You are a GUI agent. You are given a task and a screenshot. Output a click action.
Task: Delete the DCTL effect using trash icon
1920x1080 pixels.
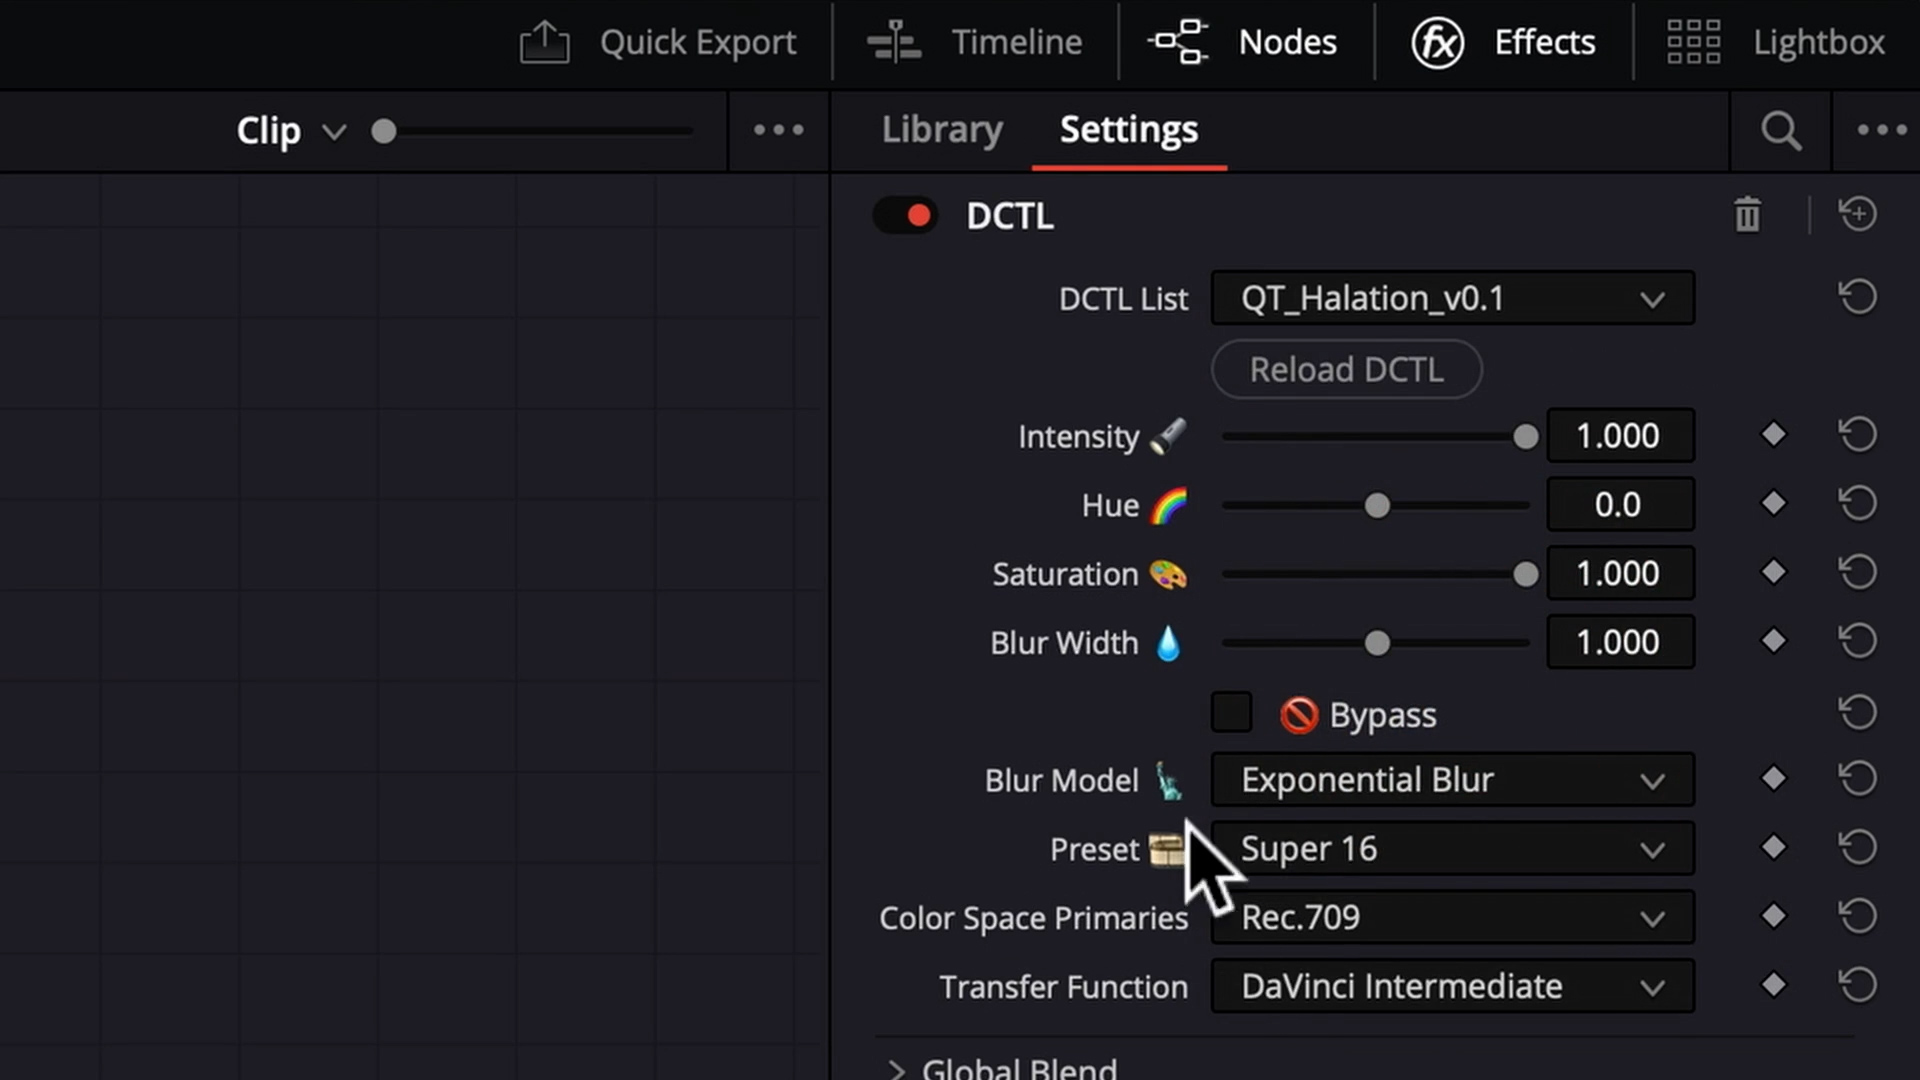1747,214
